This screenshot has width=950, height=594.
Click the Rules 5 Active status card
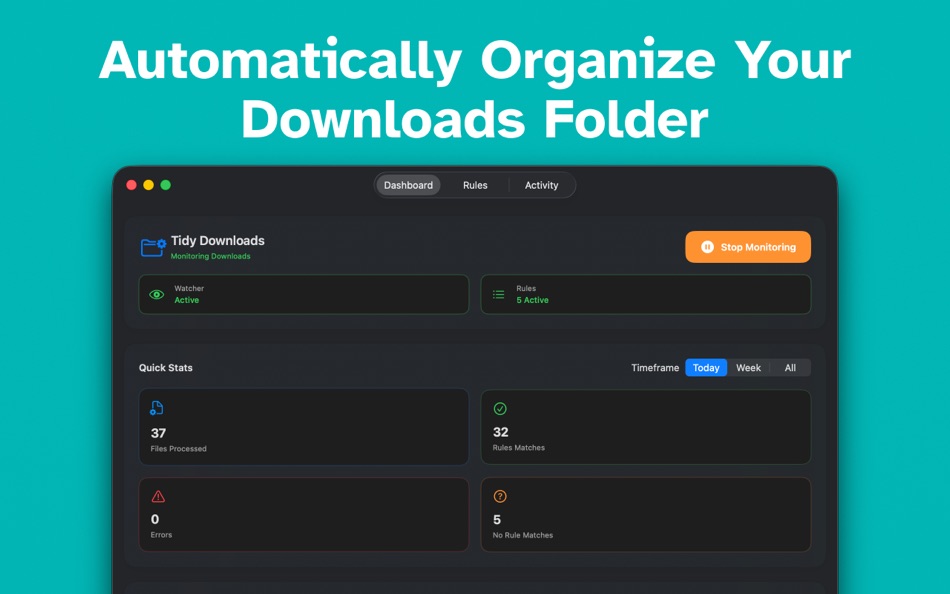tap(645, 294)
